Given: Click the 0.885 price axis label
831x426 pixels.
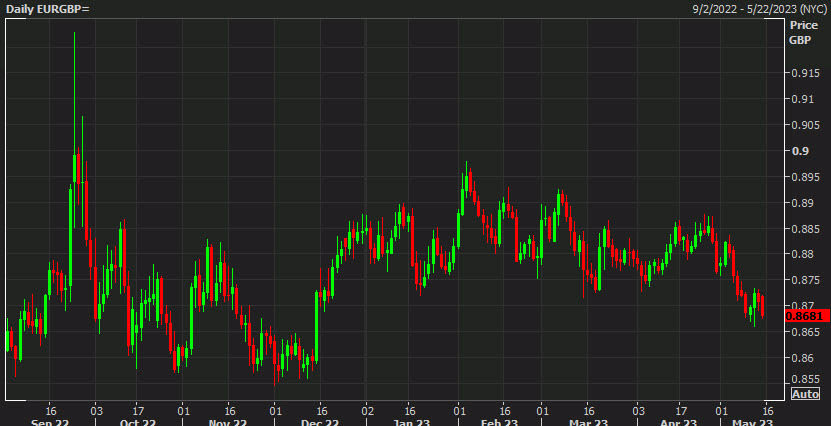Looking at the screenshot, I should [806, 229].
